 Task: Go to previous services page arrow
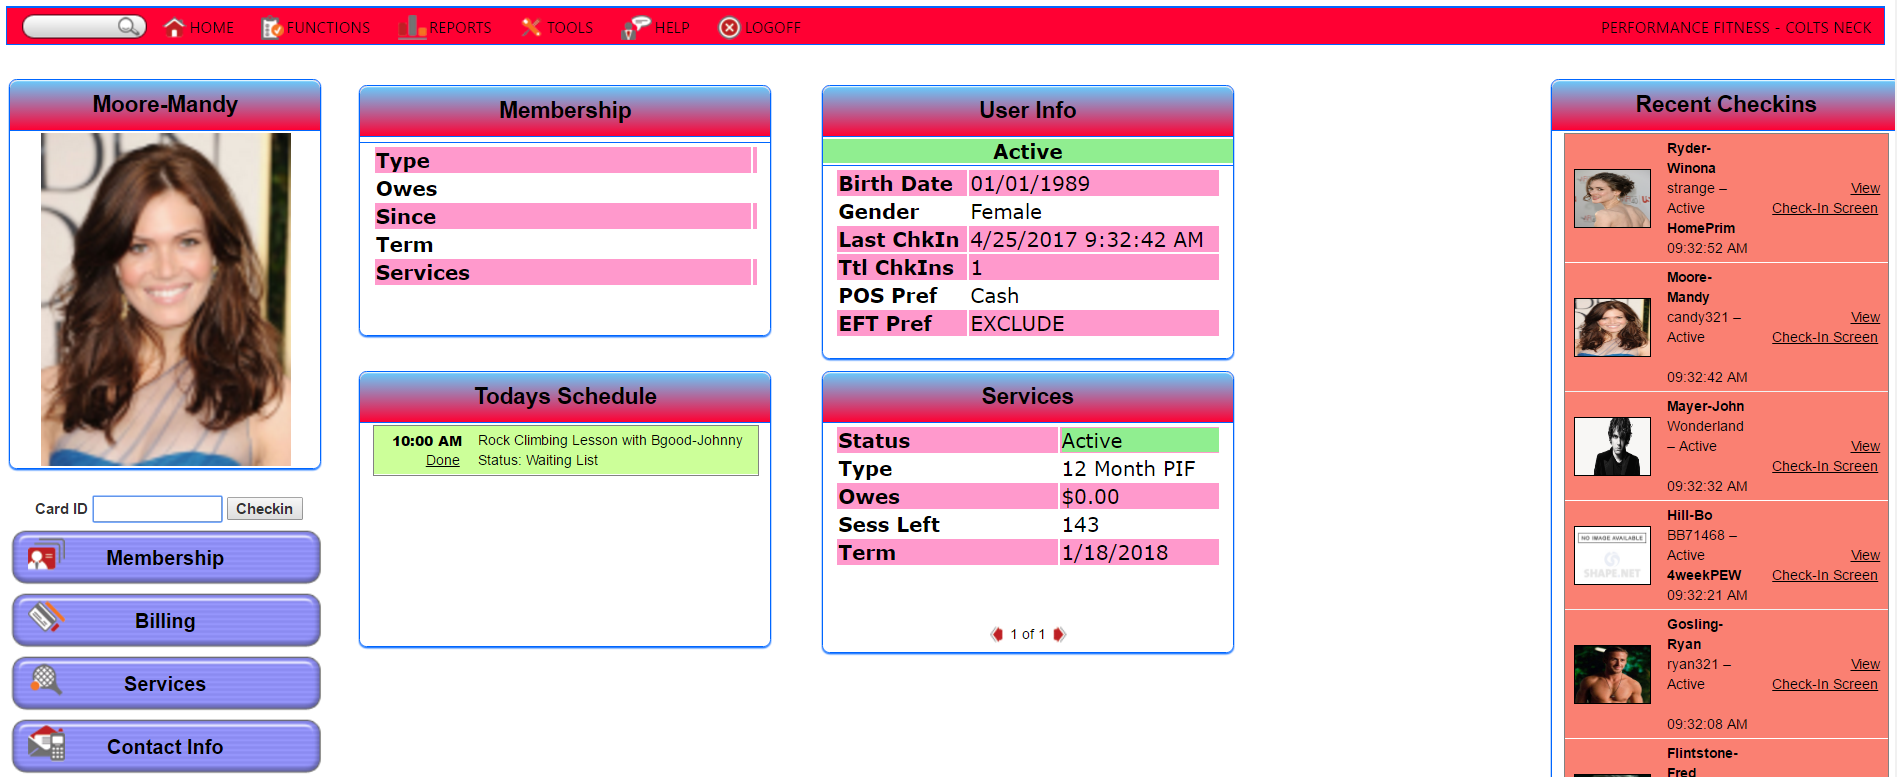click(996, 634)
